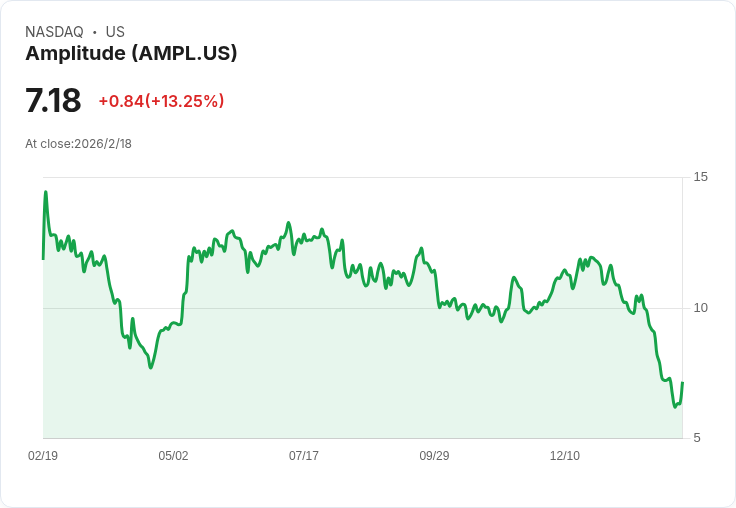
Task: Open the Amplitude (AMPL.US) stock title
Action: click(x=131, y=54)
